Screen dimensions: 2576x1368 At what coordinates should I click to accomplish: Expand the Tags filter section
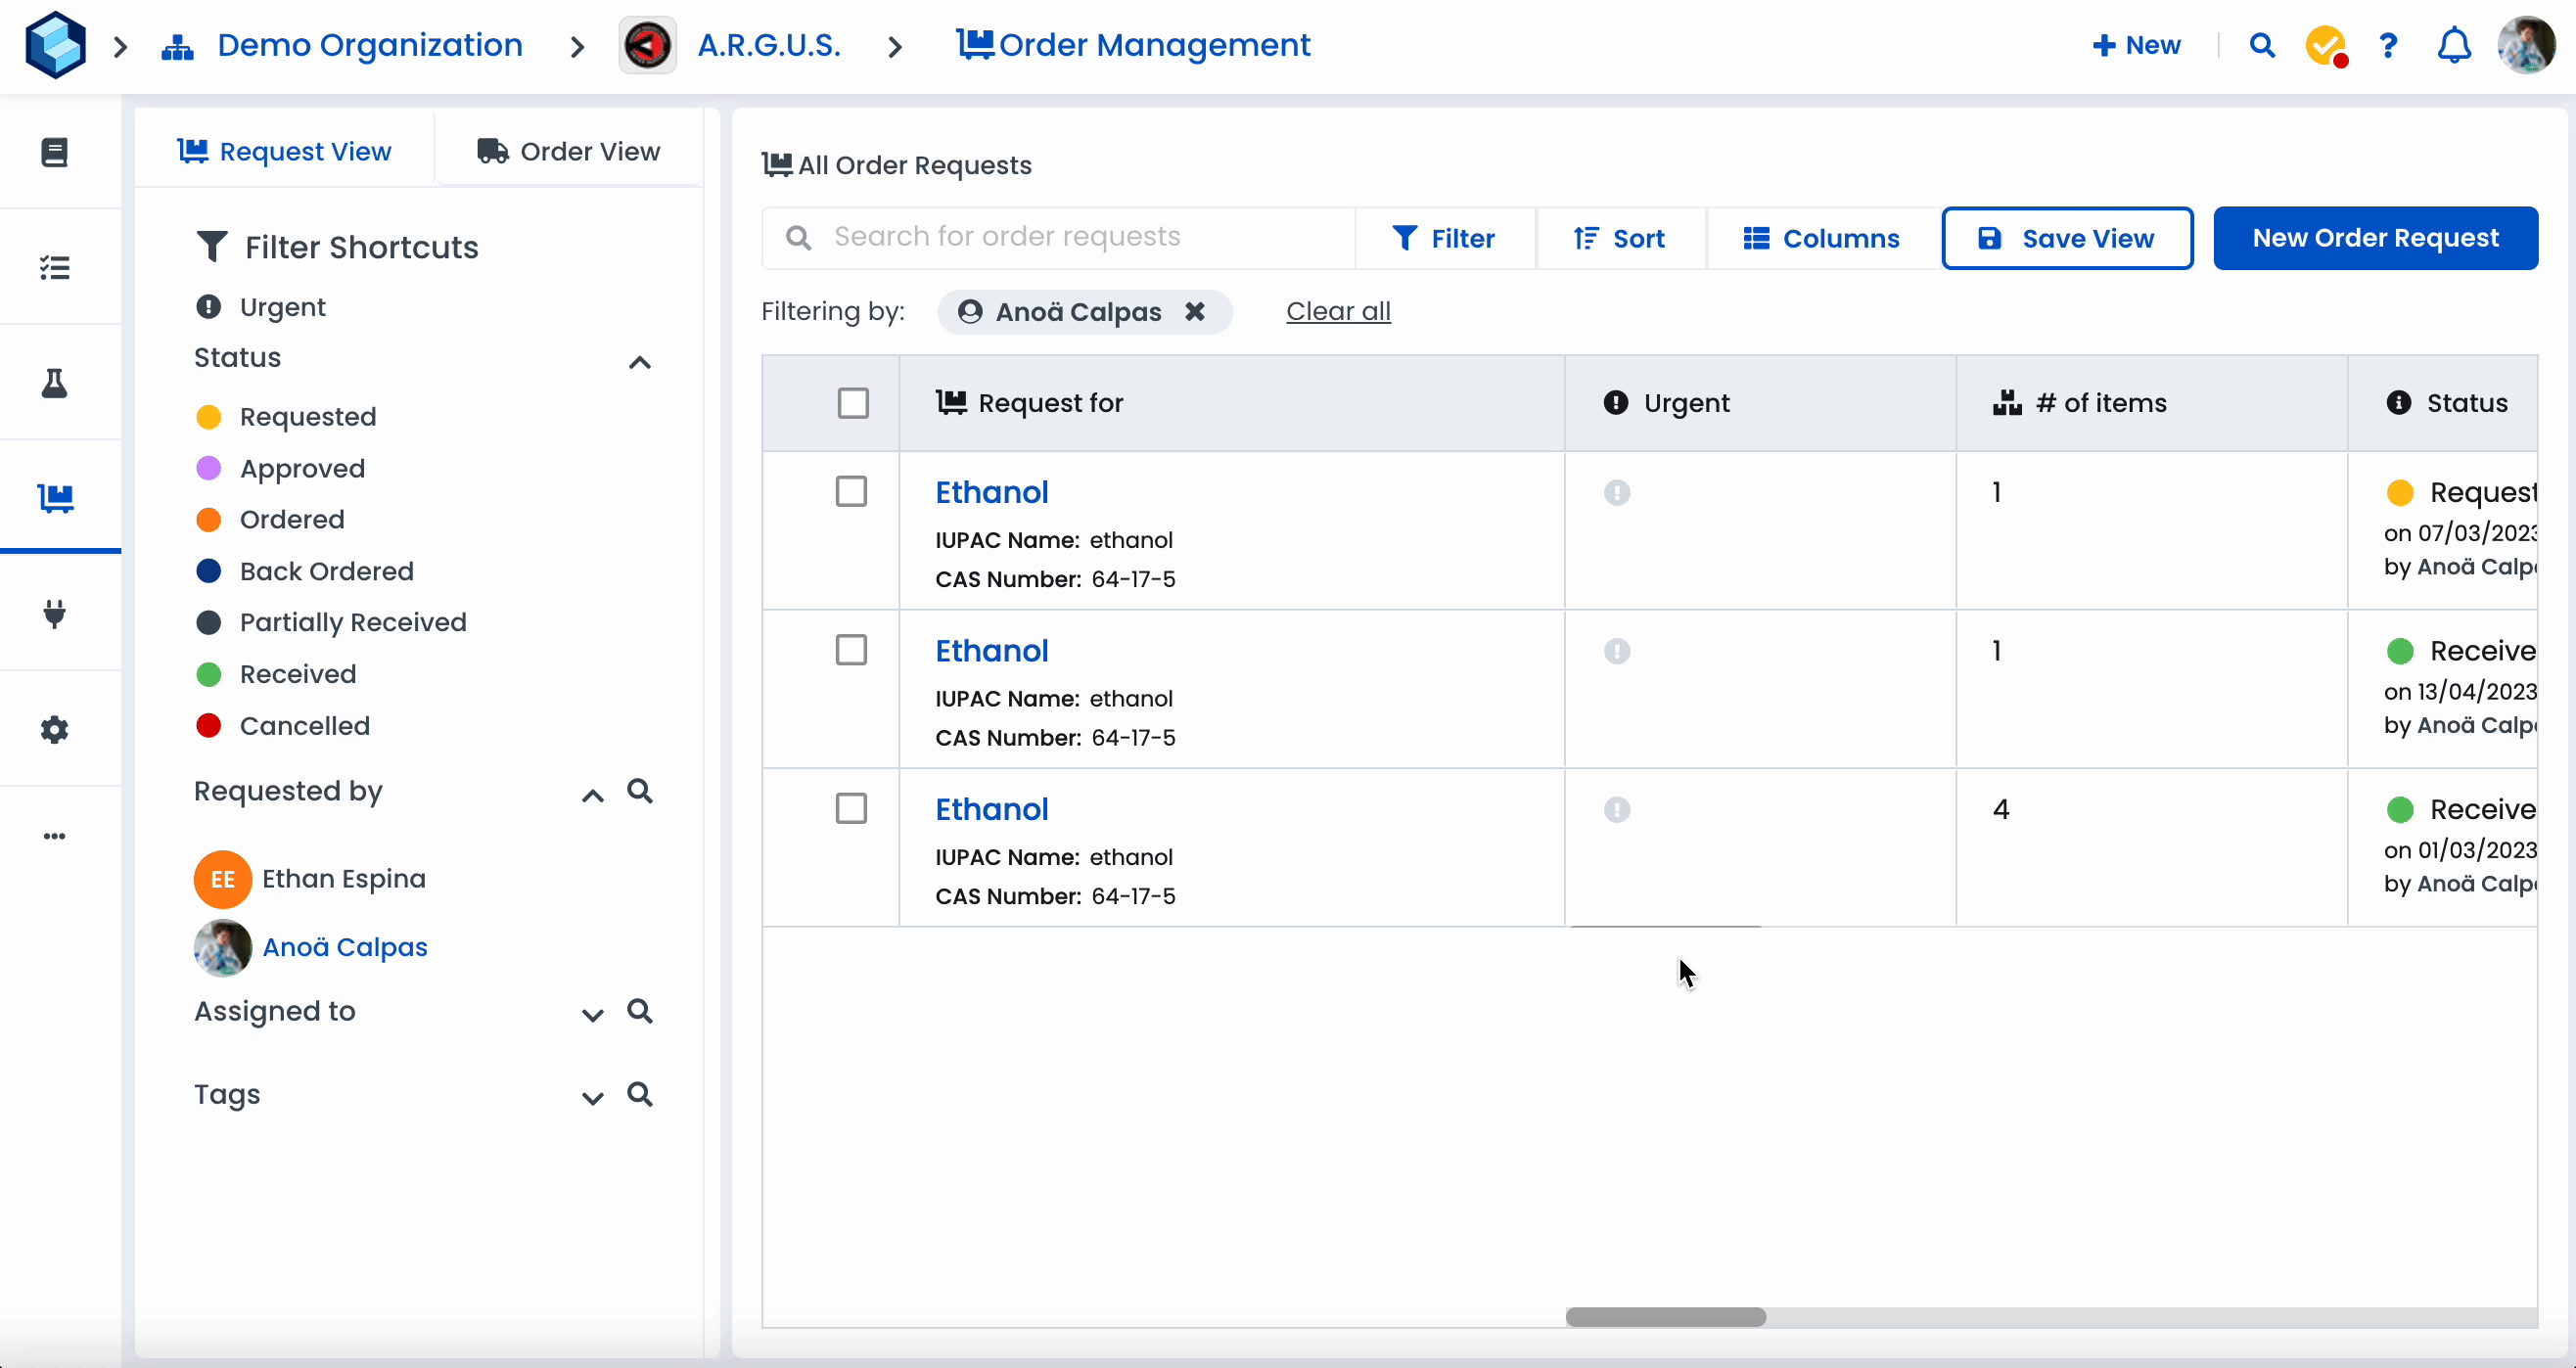coord(592,1097)
